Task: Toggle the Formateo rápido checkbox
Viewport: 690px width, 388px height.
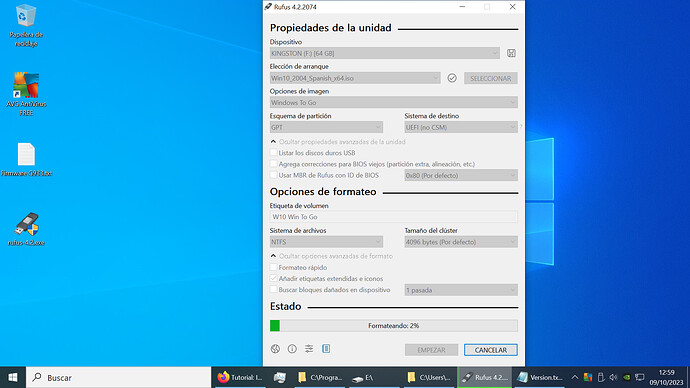Action: point(273,267)
